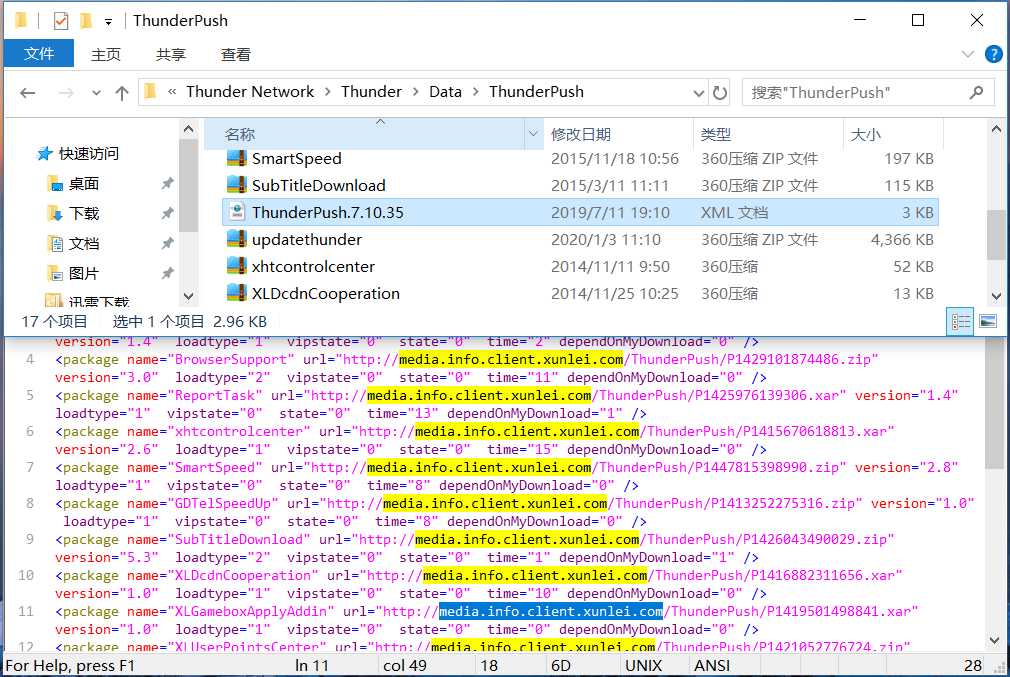Select the updatethunder zip file
The height and width of the screenshot is (677, 1010).
[x=580, y=240]
